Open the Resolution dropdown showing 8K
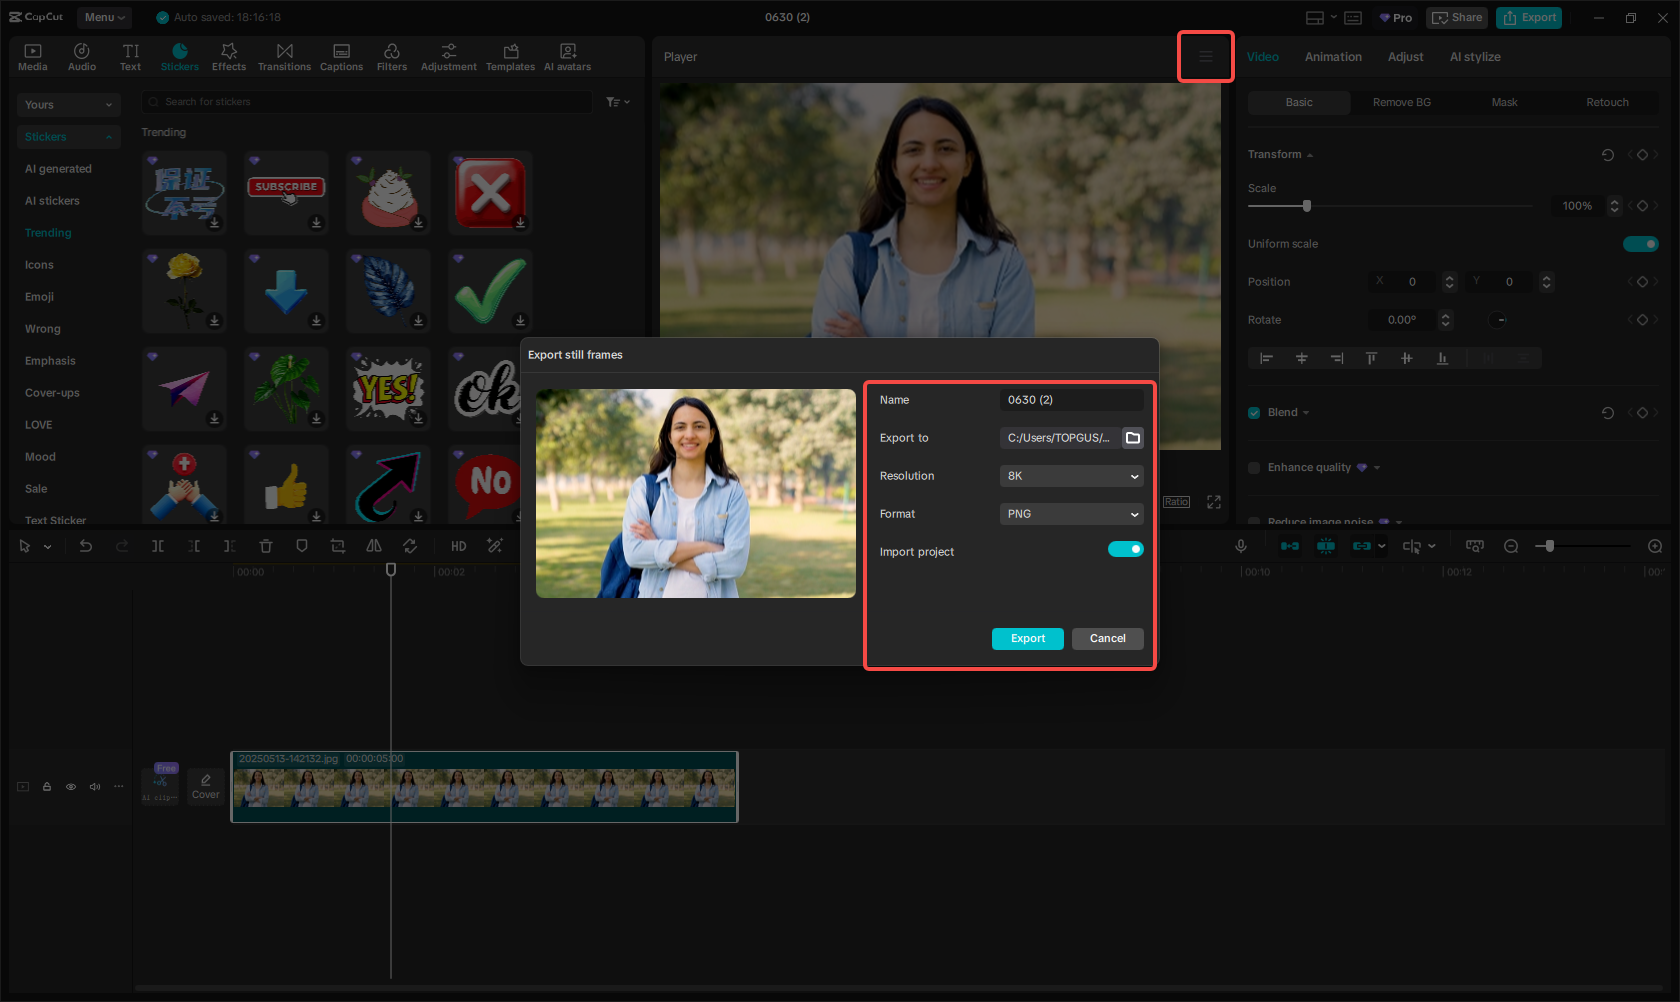The height and width of the screenshot is (1002, 1680). tap(1071, 476)
